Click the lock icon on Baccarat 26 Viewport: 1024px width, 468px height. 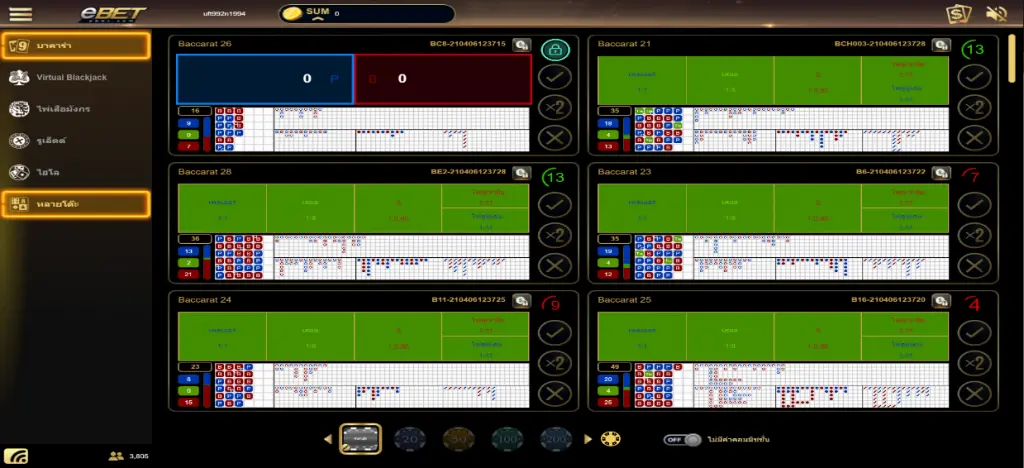coord(555,49)
